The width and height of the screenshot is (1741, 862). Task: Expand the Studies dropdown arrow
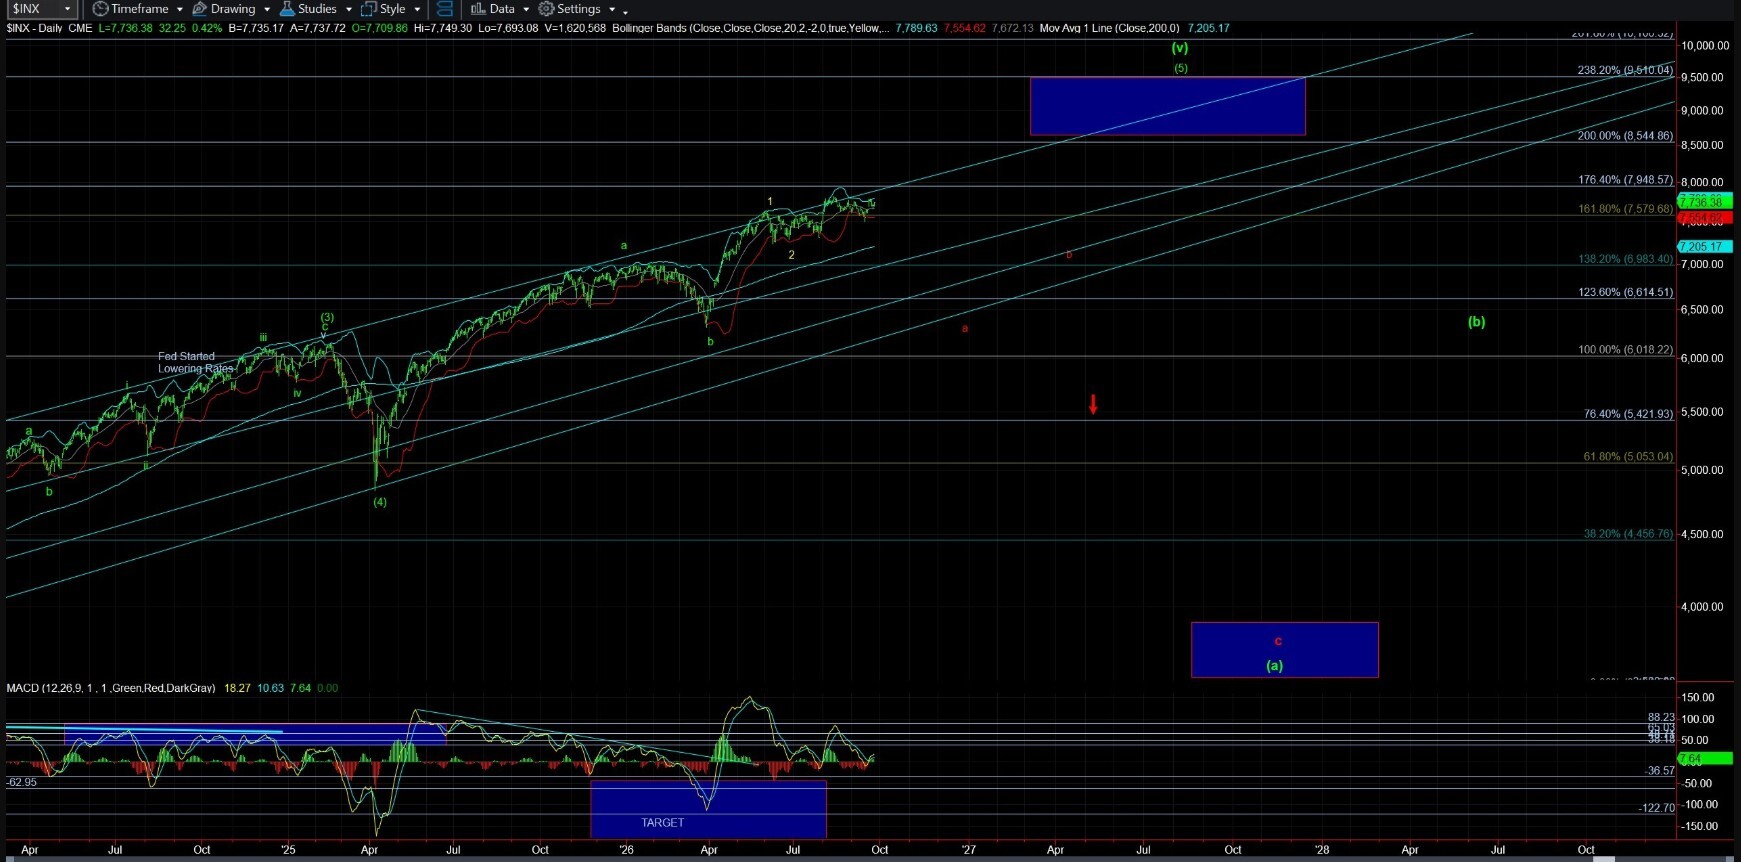(348, 10)
